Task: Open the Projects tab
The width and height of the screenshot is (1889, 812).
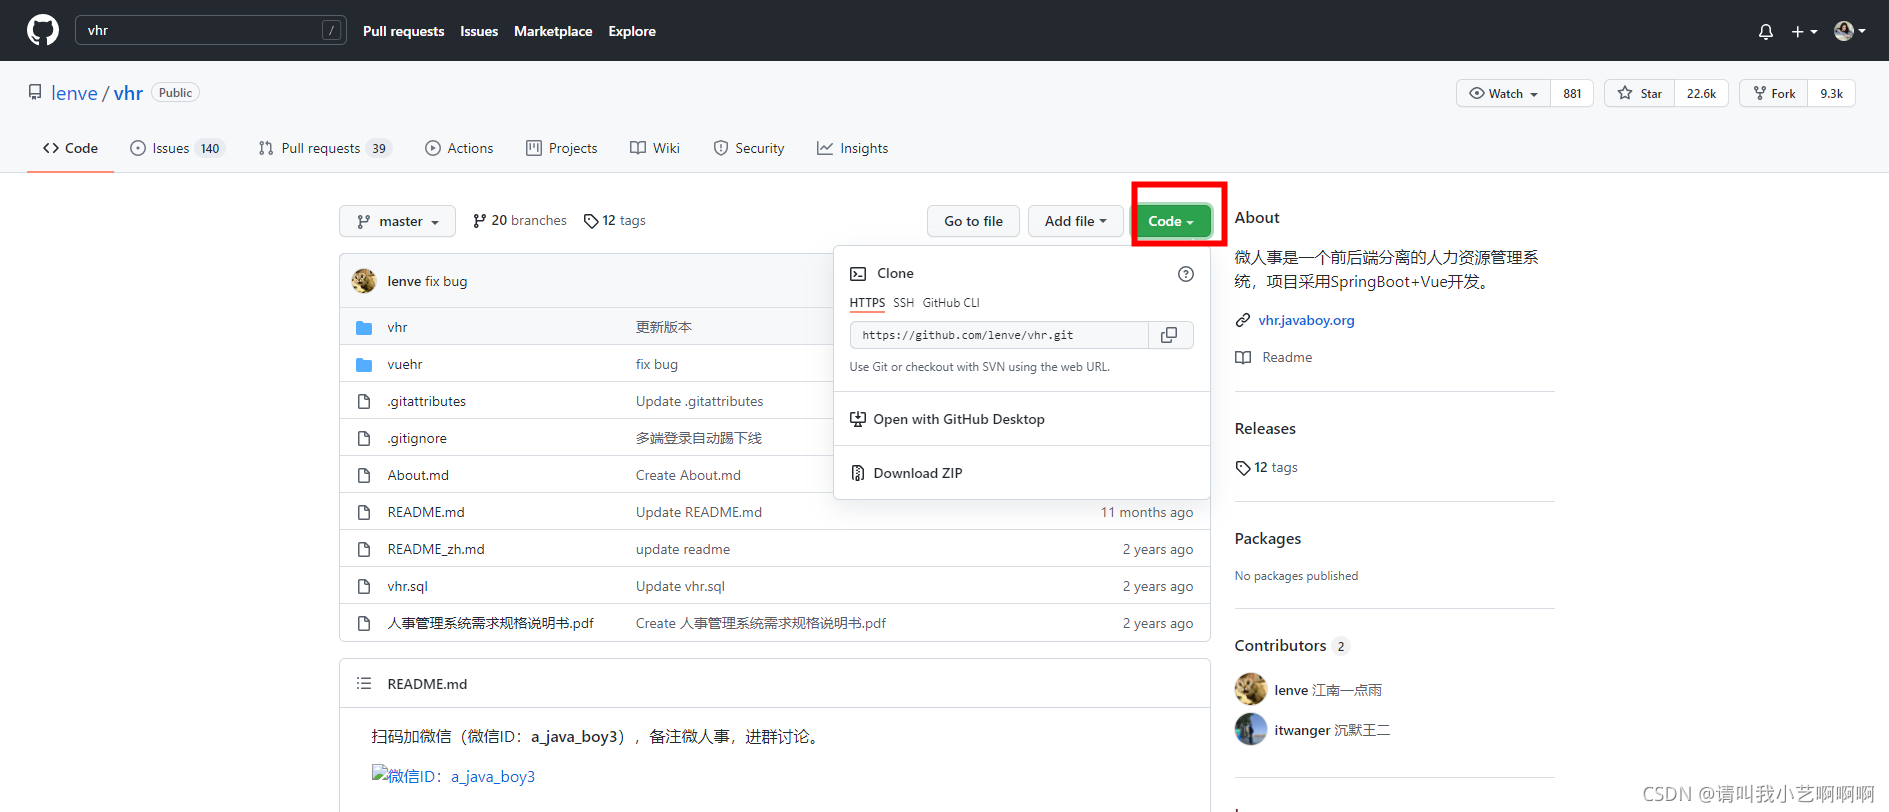Action: pyautogui.click(x=562, y=148)
